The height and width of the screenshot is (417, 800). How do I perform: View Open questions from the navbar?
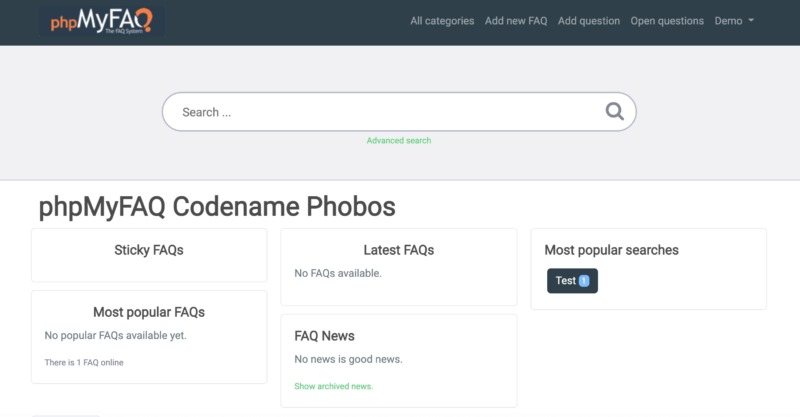[x=667, y=21]
